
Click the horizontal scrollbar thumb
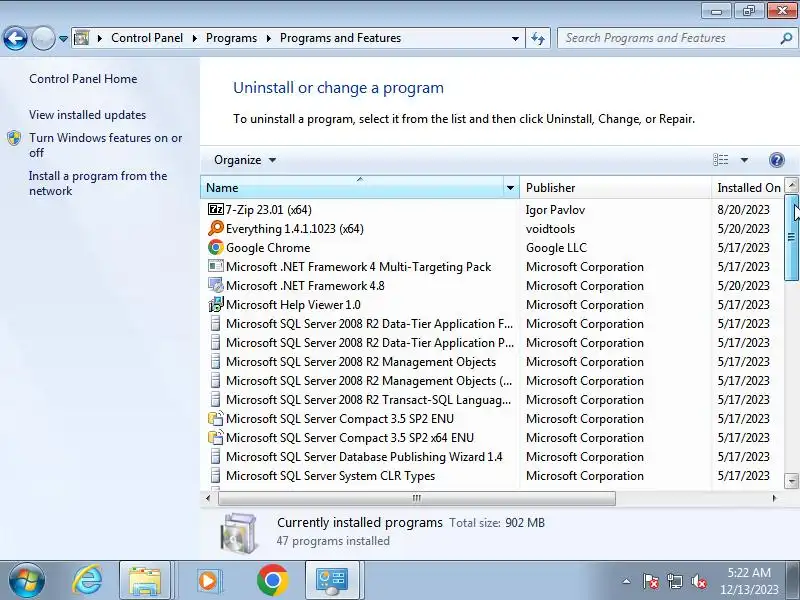(x=416, y=498)
